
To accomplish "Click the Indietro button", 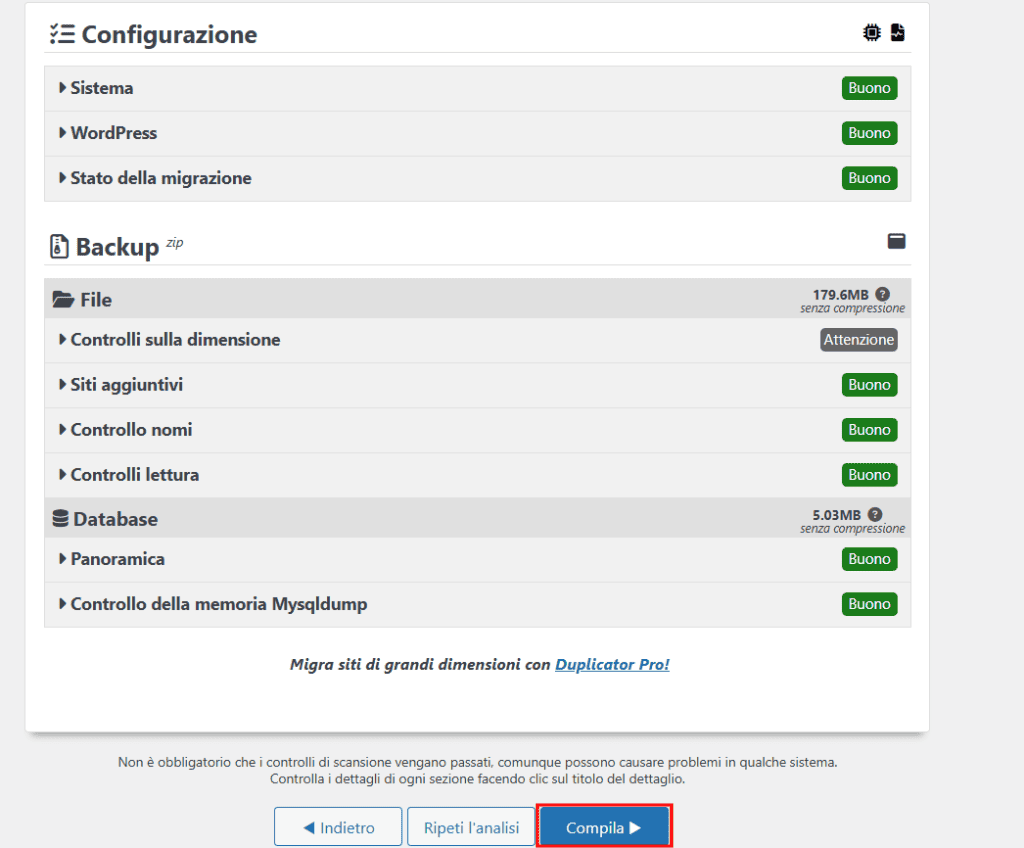I will [x=338, y=826].
